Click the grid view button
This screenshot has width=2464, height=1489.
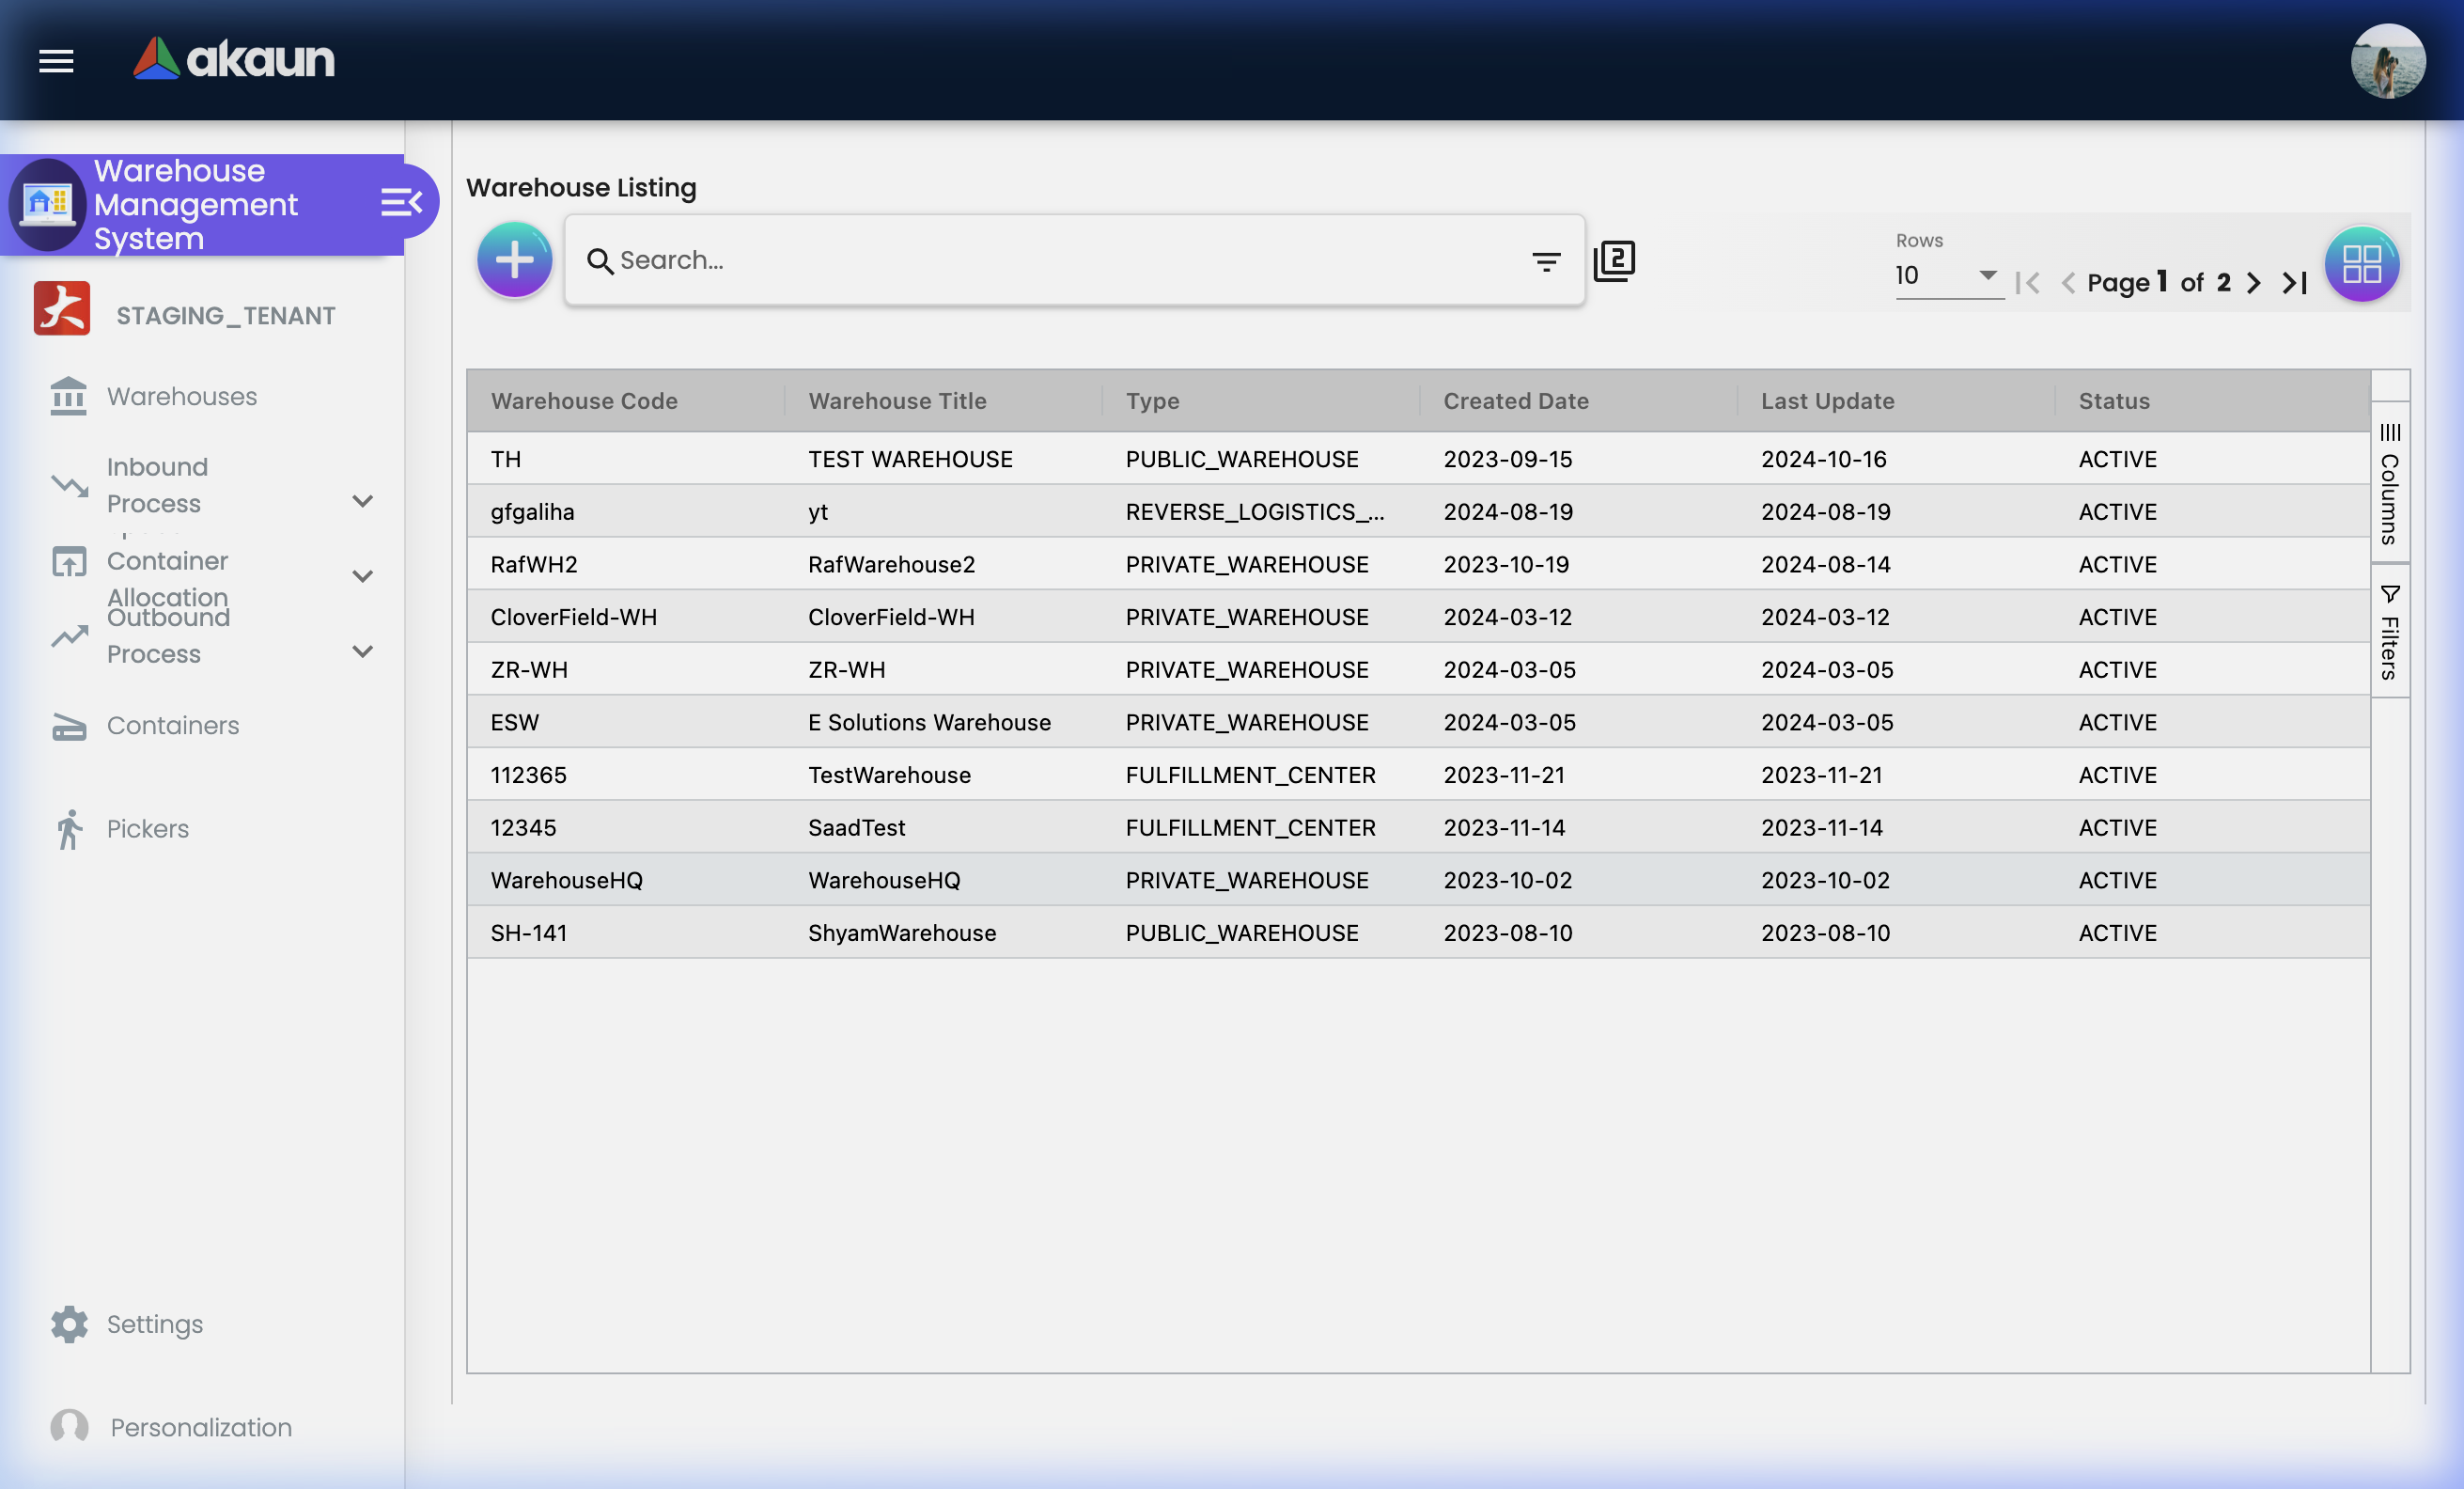(2361, 264)
